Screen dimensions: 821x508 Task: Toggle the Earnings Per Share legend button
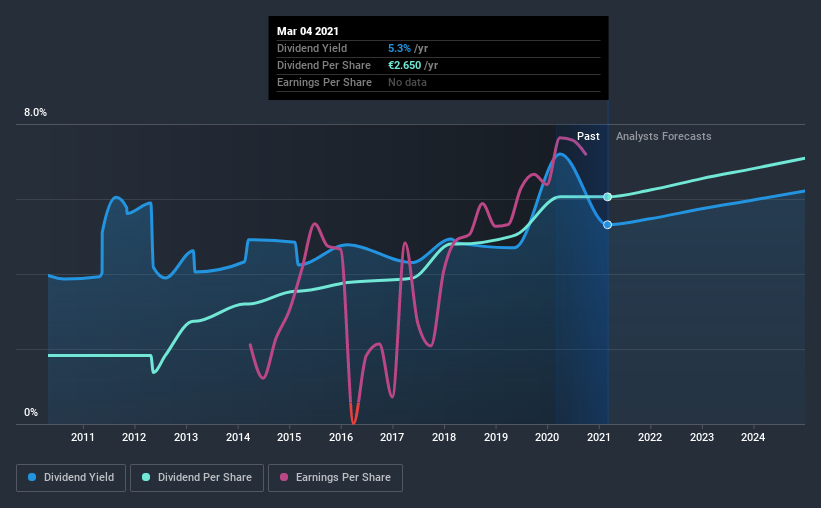click(335, 478)
